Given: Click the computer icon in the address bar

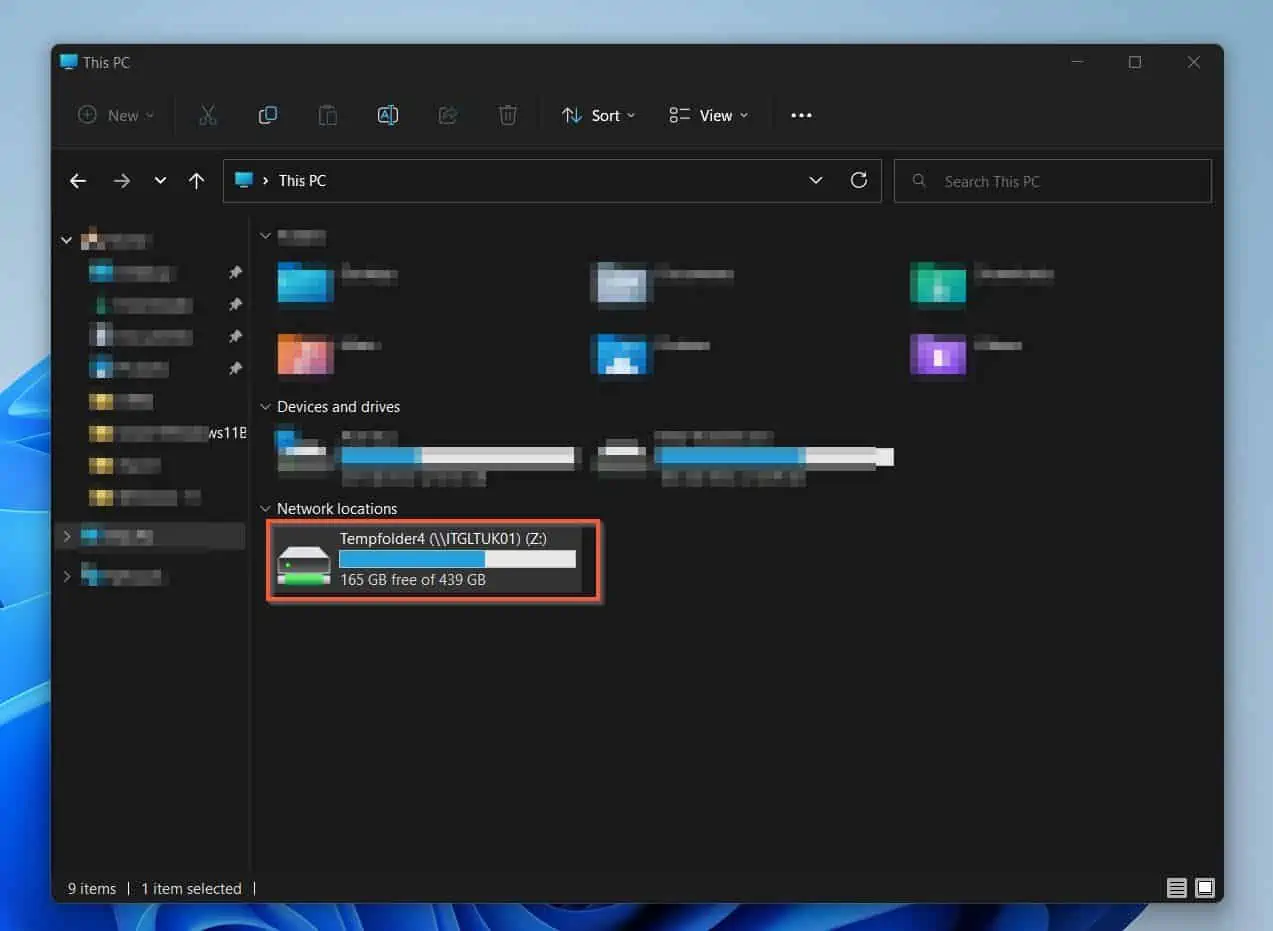Looking at the screenshot, I should pos(243,180).
